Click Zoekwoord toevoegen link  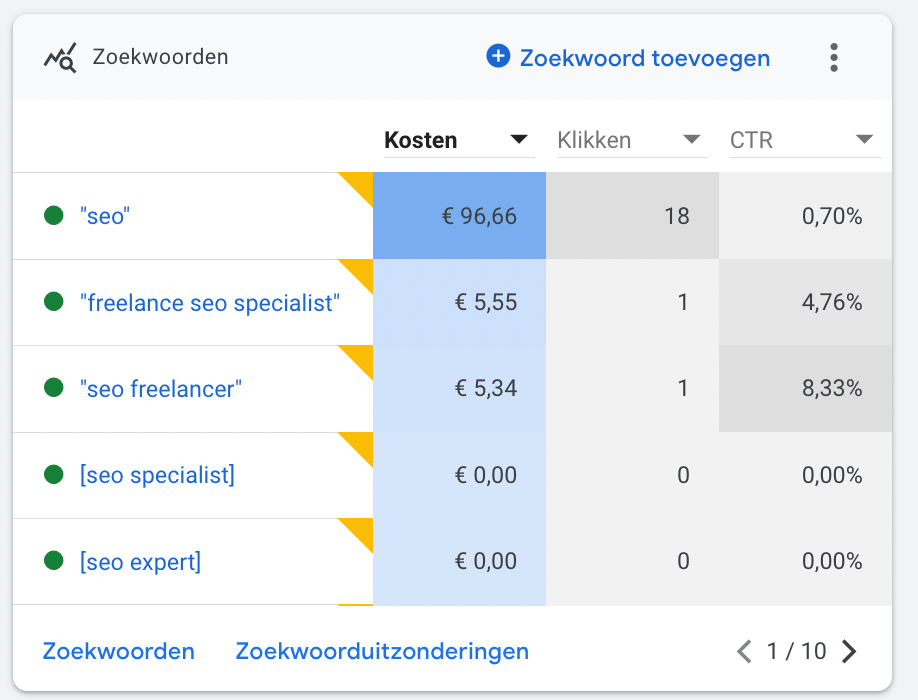coord(645,58)
